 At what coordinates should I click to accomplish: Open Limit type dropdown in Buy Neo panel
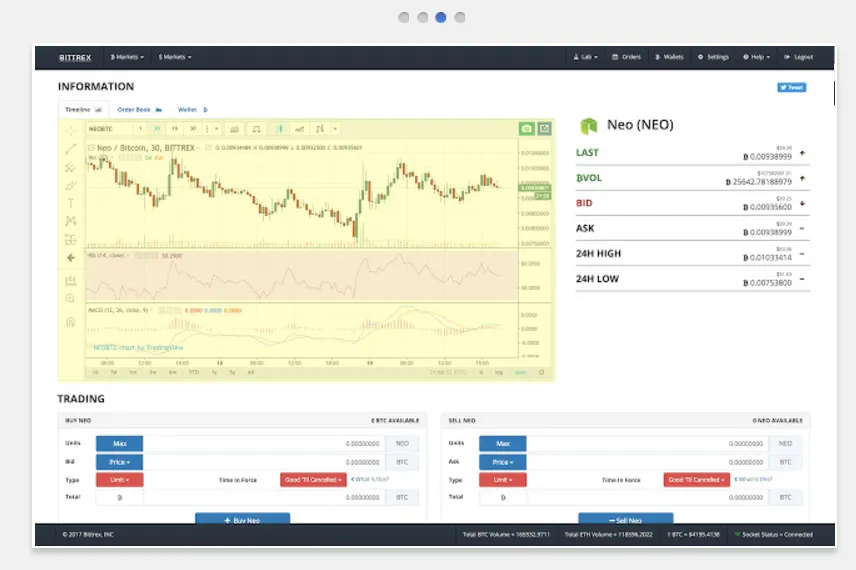[120, 480]
